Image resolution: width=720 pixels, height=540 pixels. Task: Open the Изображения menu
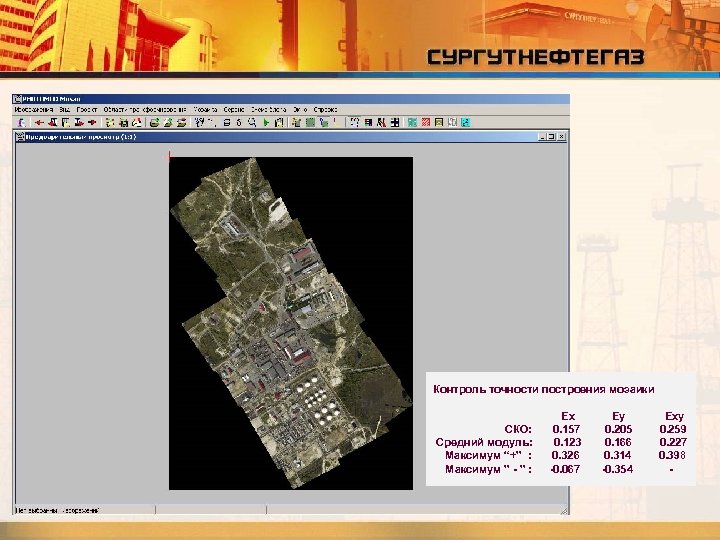(x=34, y=110)
